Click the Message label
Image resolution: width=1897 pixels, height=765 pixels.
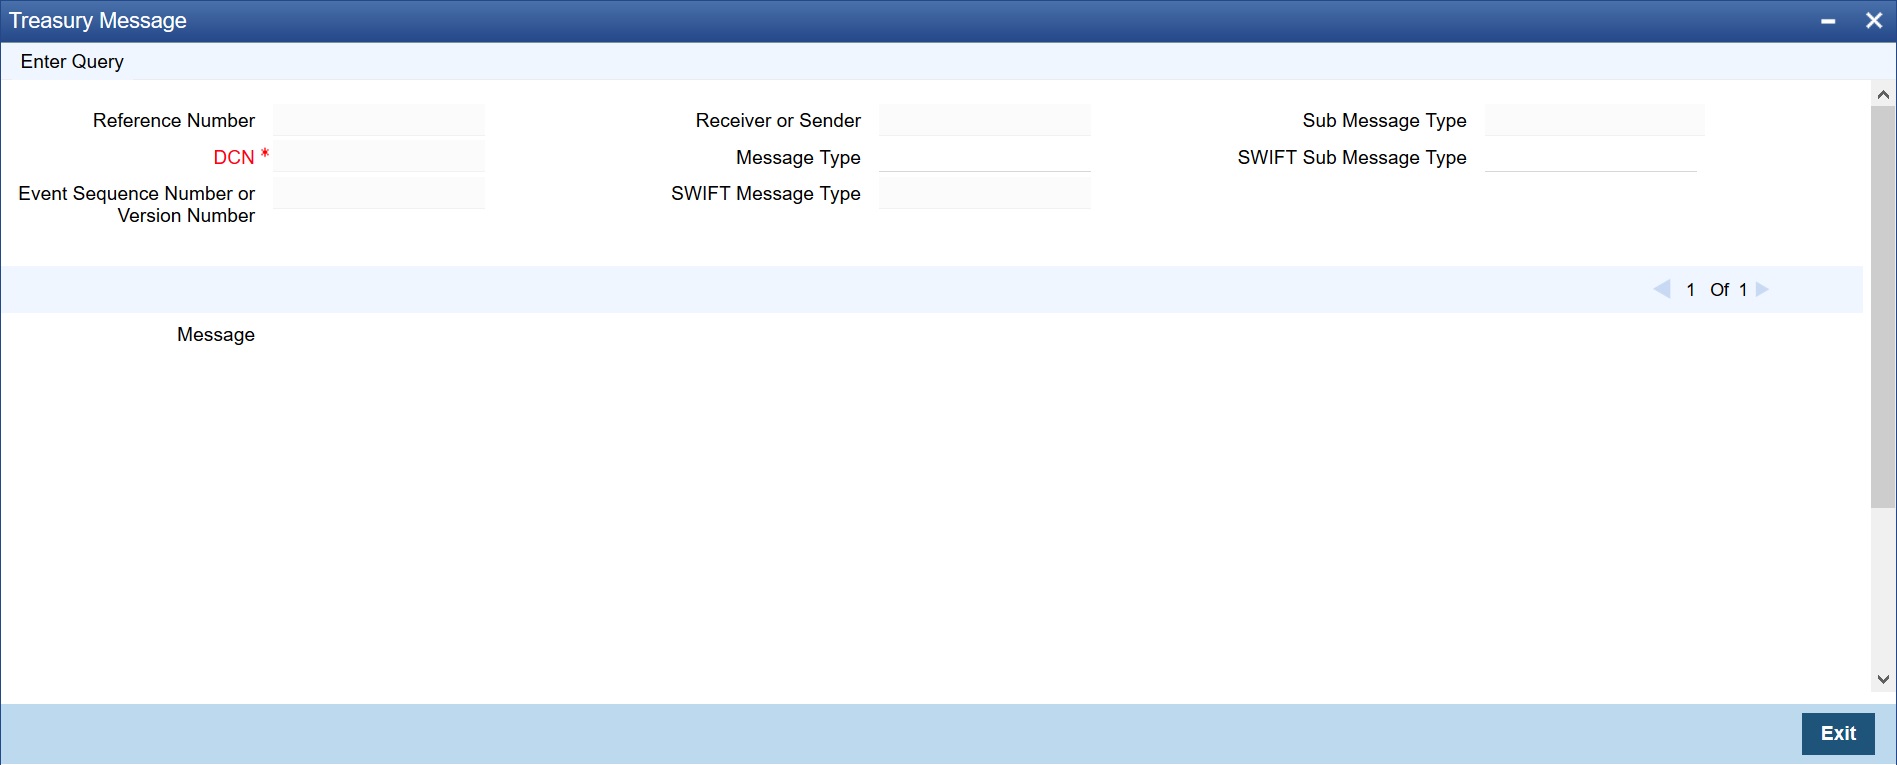[x=216, y=335]
